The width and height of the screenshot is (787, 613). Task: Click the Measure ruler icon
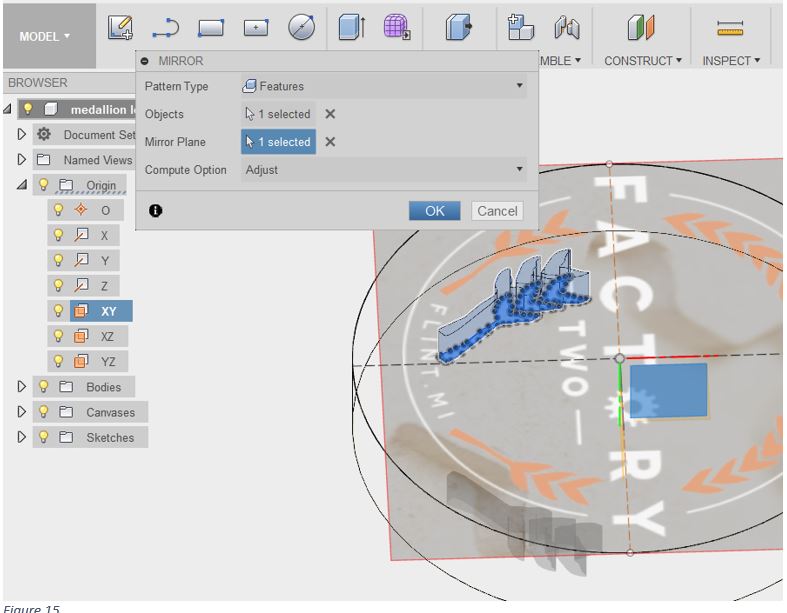click(x=730, y=28)
